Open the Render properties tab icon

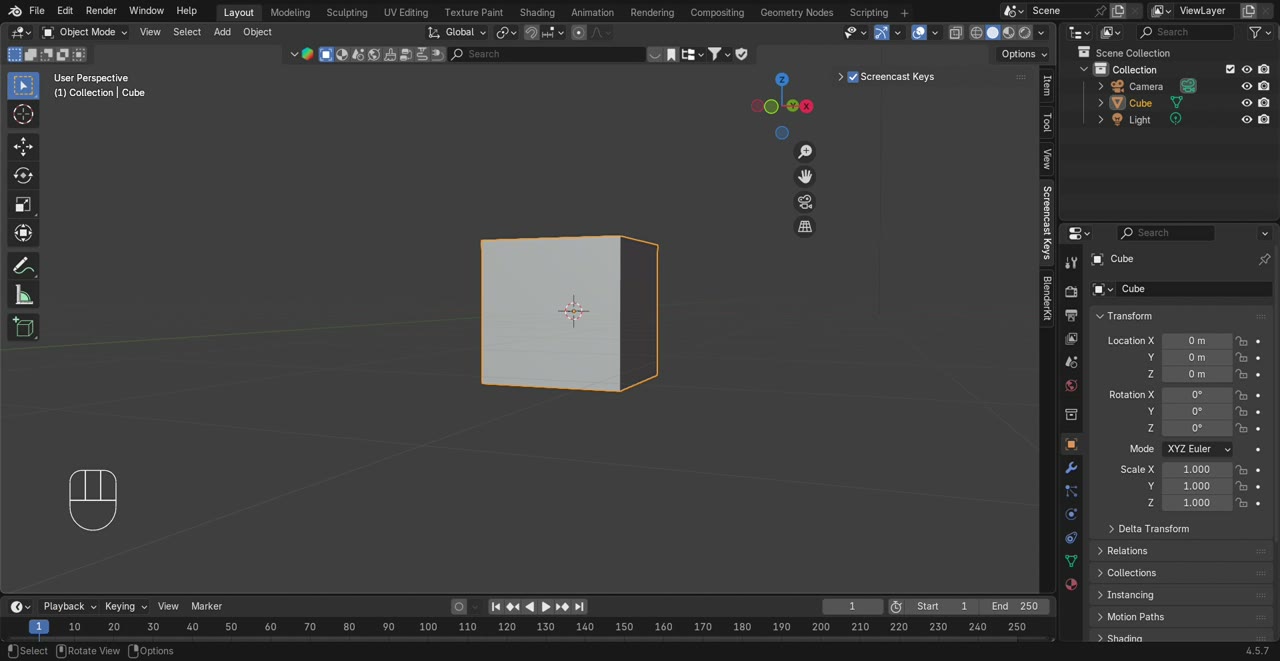coord(1071,291)
